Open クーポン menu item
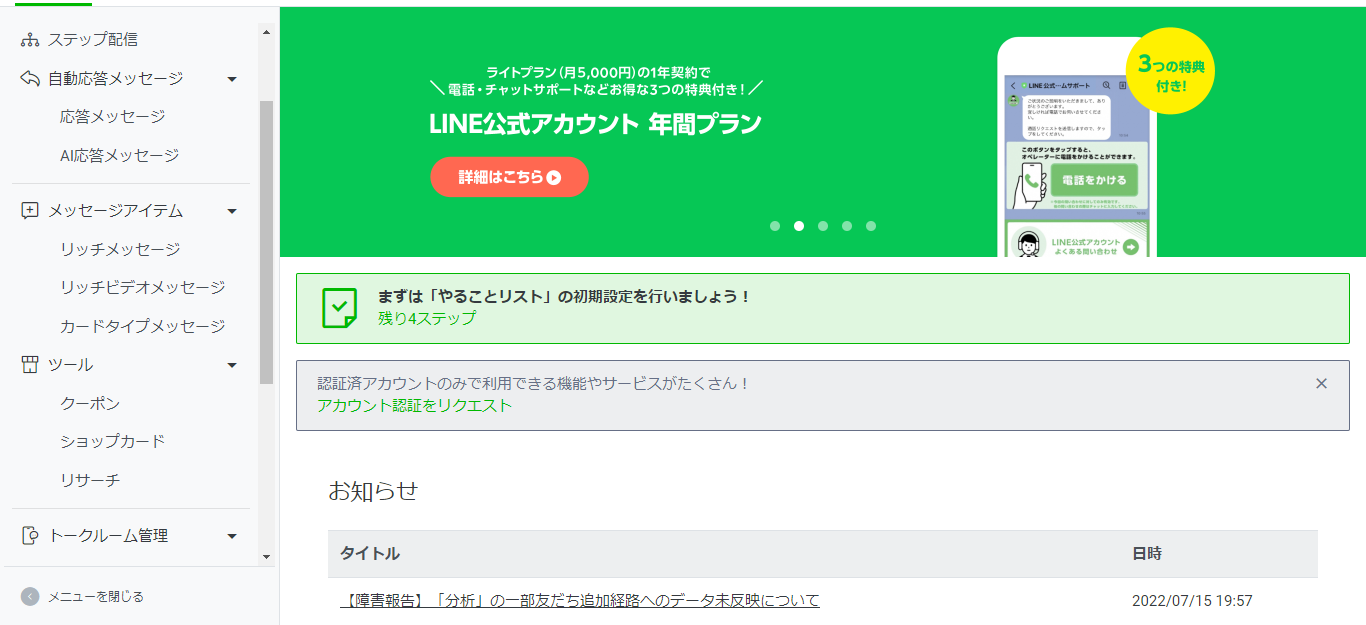1366x625 pixels. click(x=90, y=404)
